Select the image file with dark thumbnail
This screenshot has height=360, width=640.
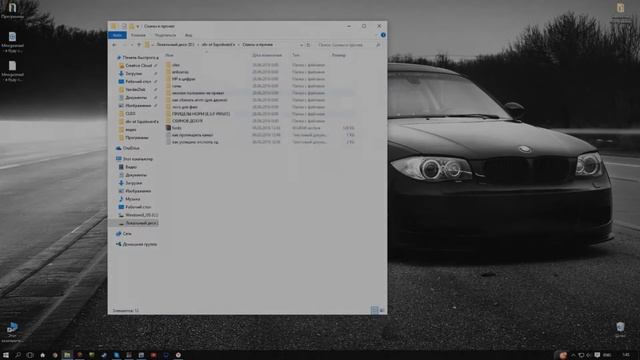pyautogui.click(x=174, y=128)
